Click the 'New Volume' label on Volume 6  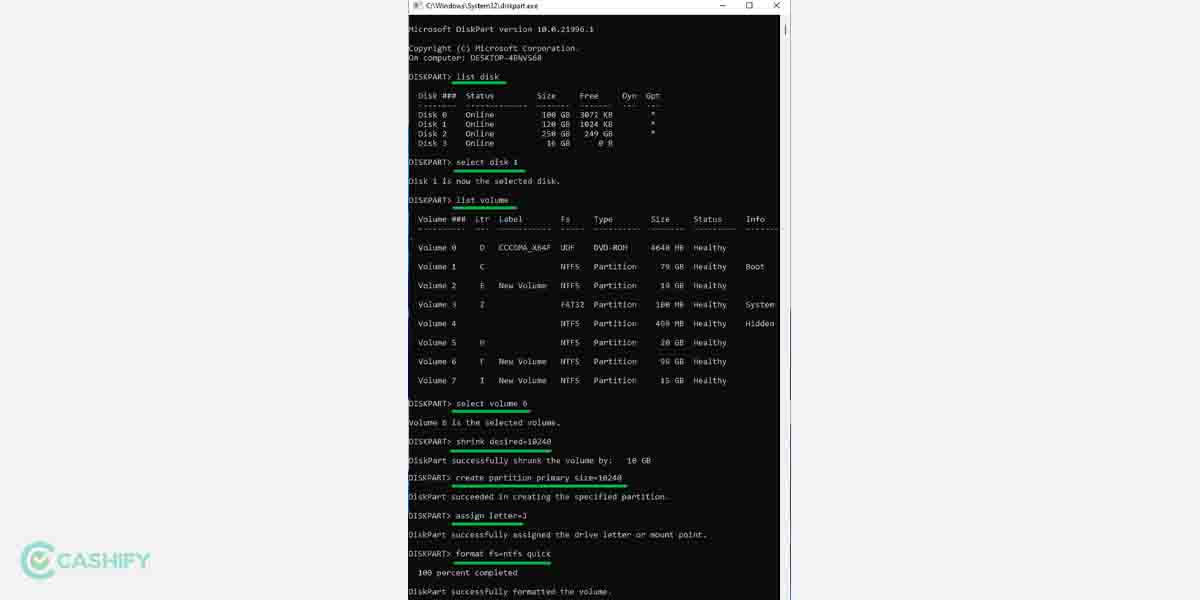coord(520,361)
